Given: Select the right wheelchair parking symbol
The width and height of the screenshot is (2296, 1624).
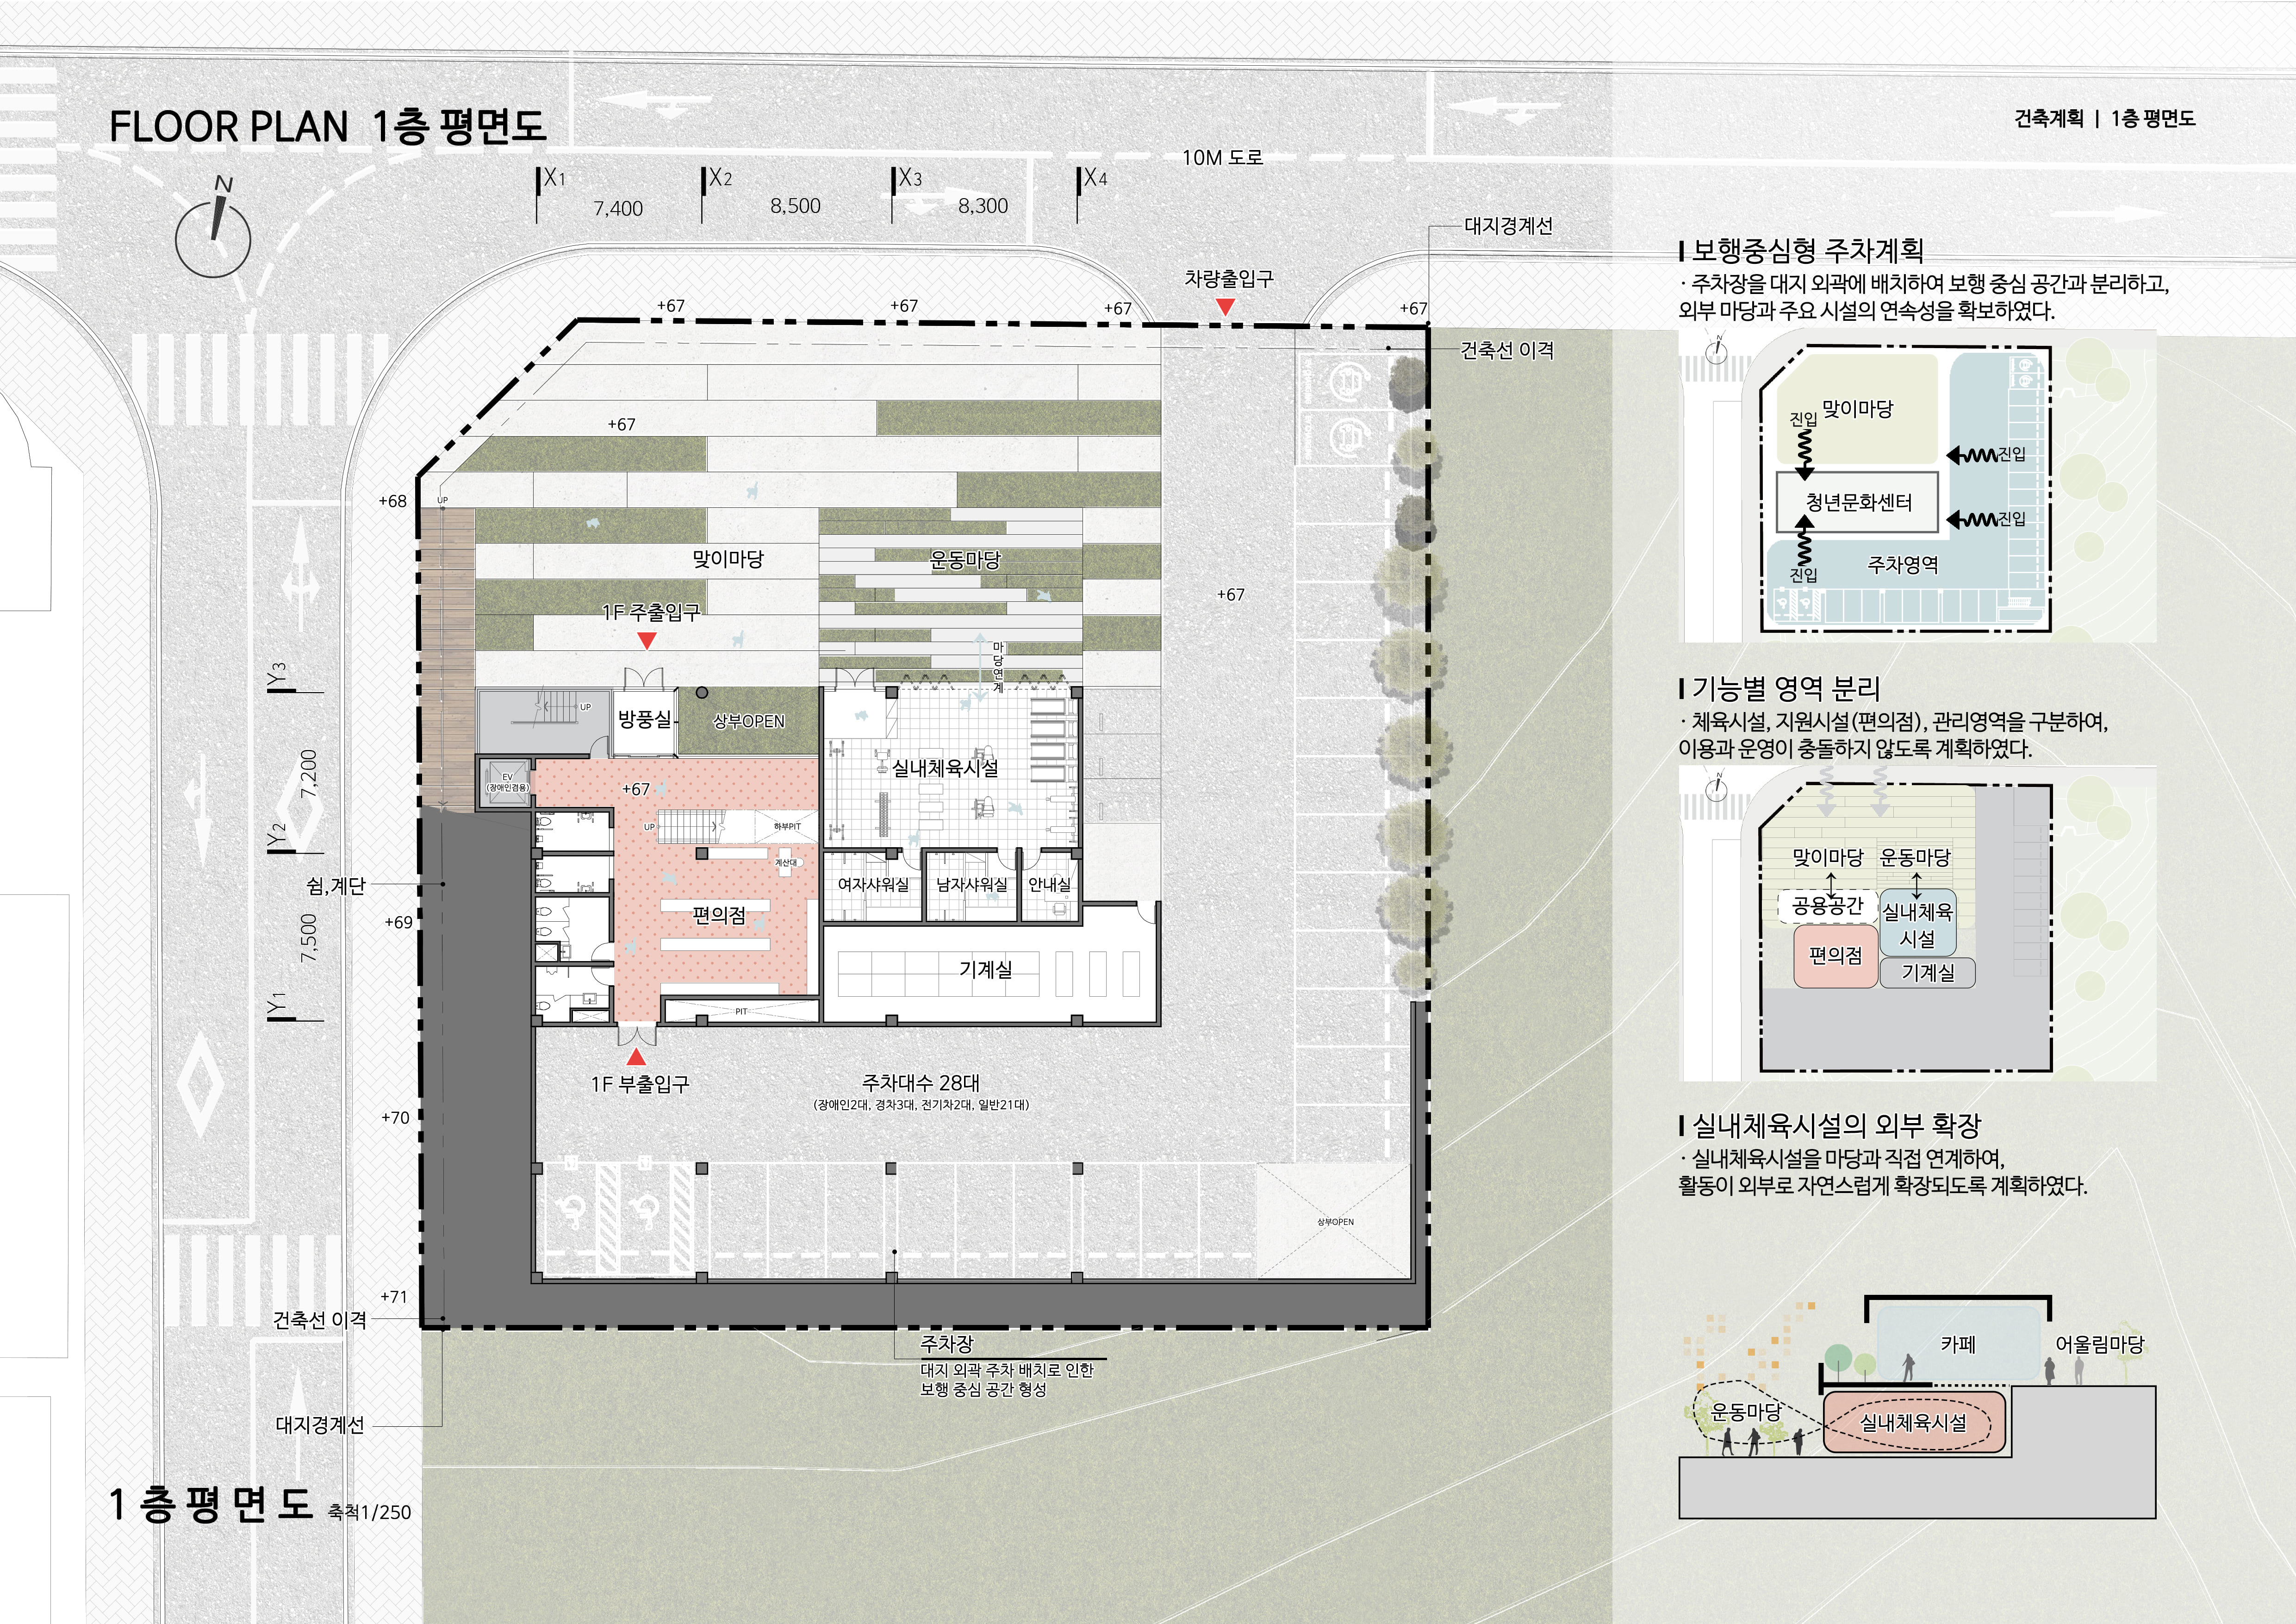Looking at the screenshot, I should [x=645, y=1213].
